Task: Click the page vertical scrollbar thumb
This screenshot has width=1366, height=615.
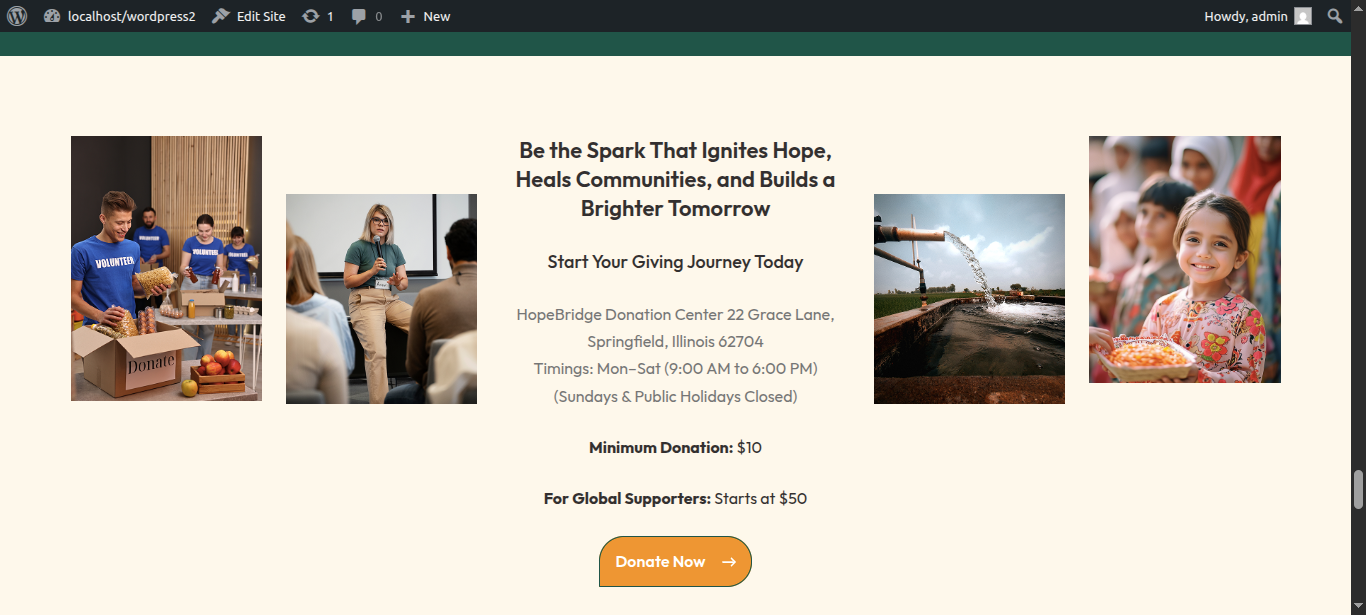Action: coord(1358,489)
